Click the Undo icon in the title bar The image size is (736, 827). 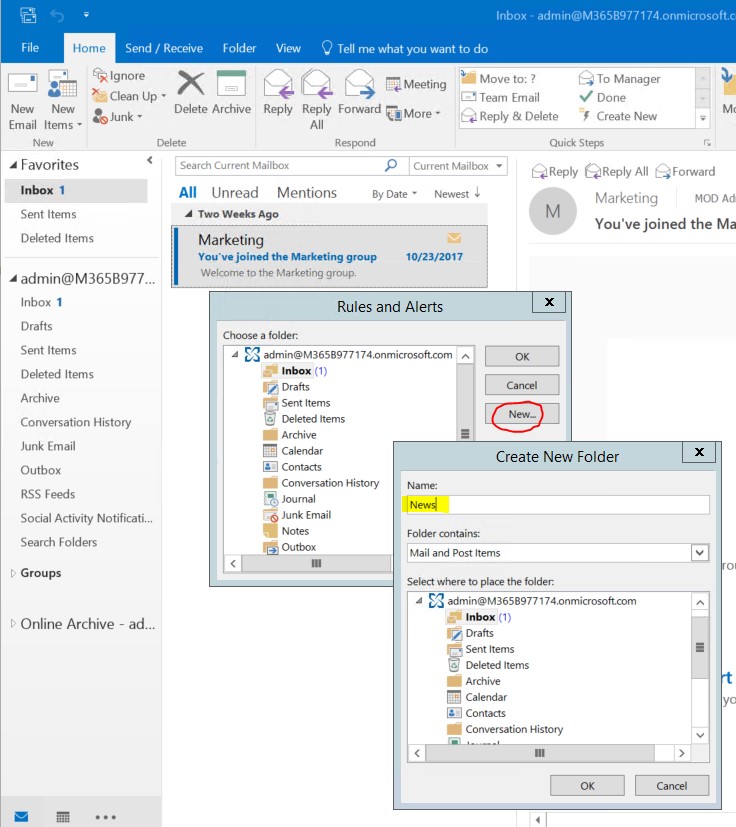(x=57, y=16)
